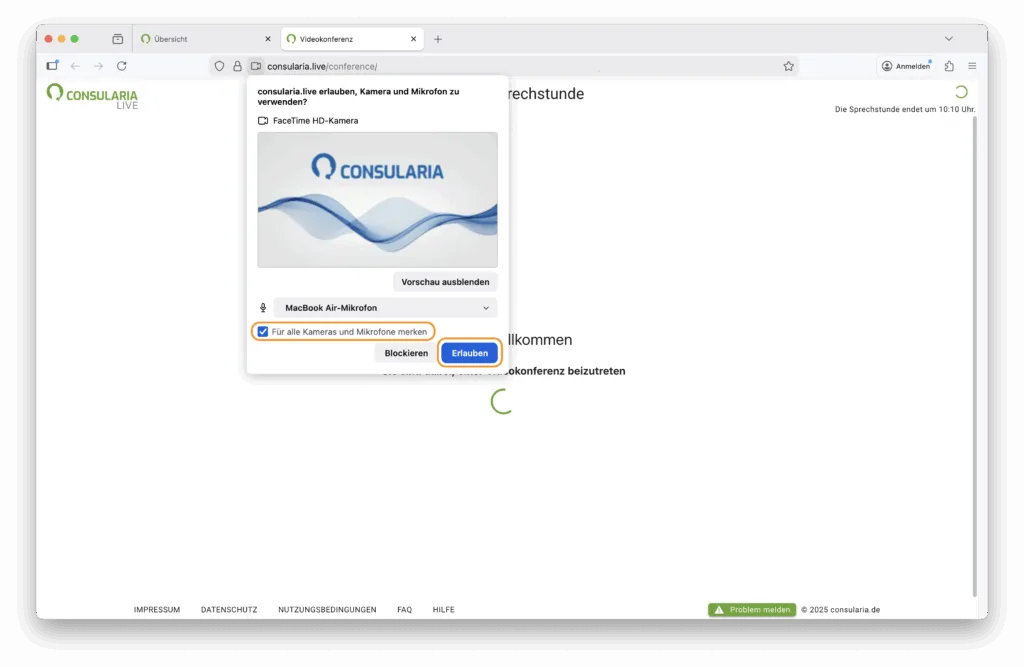Open the Firefox hamburger menu
Image resolution: width=1024 pixels, height=667 pixels.
pyautogui.click(x=972, y=66)
